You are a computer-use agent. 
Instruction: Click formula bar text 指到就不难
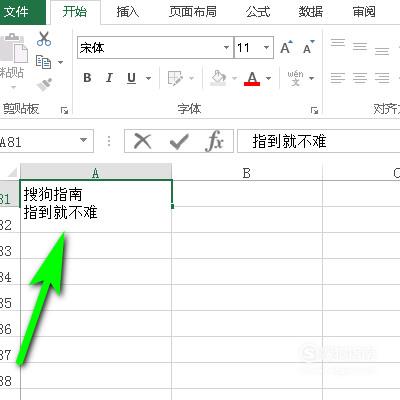(x=289, y=141)
